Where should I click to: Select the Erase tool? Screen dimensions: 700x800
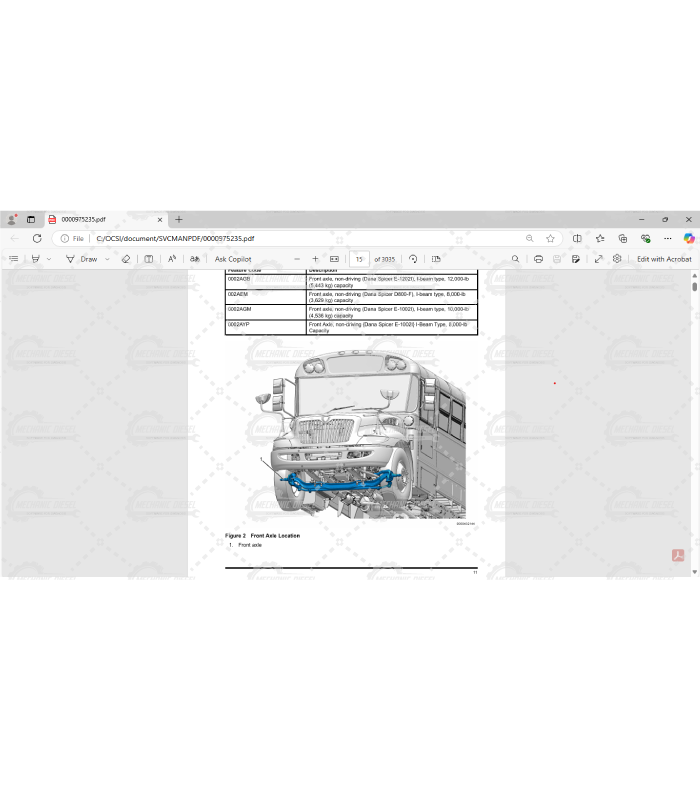pos(126,259)
